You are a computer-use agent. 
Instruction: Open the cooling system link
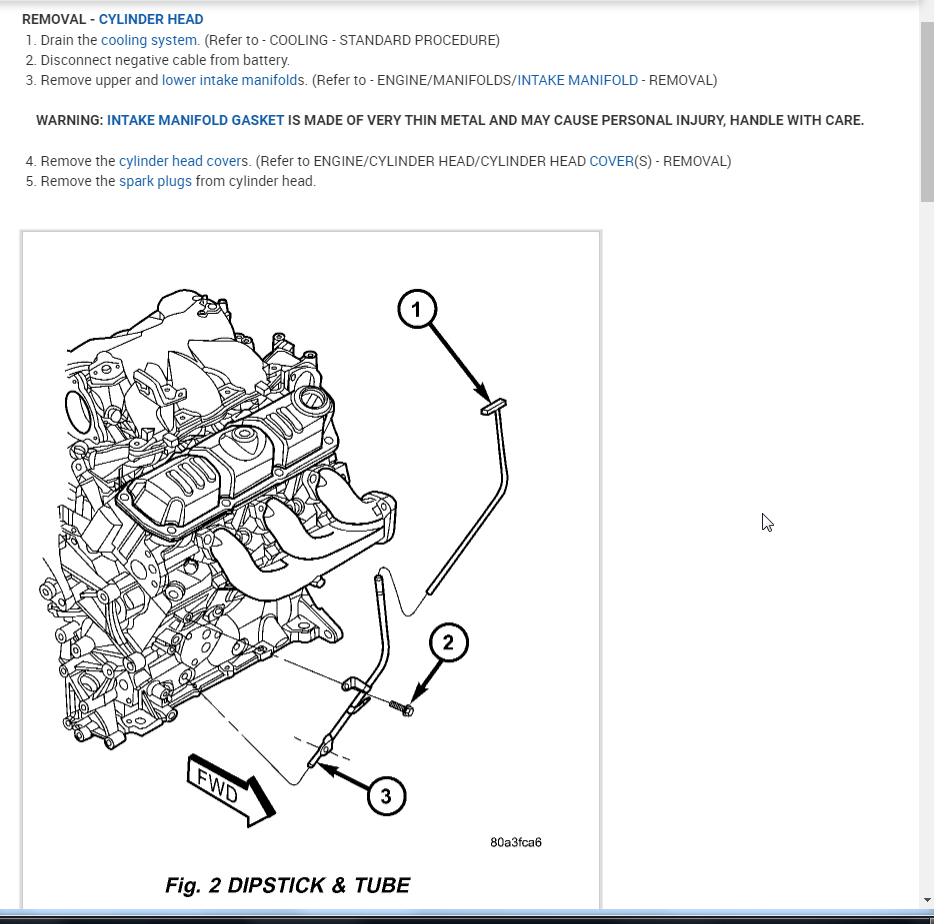pyautogui.click(x=149, y=40)
